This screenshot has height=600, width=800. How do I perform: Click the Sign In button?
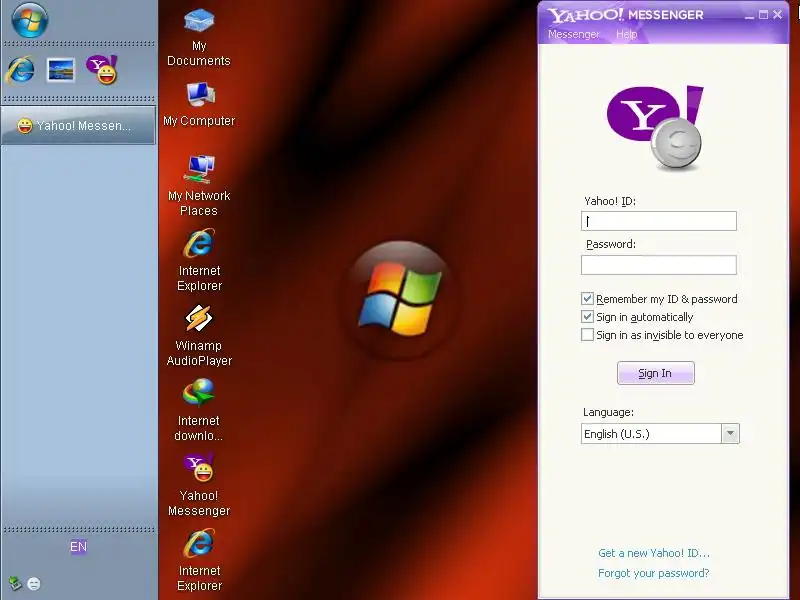656,373
